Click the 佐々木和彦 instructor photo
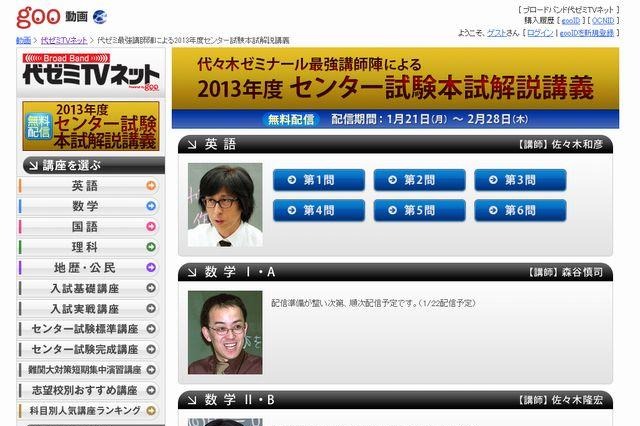 click(x=225, y=205)
